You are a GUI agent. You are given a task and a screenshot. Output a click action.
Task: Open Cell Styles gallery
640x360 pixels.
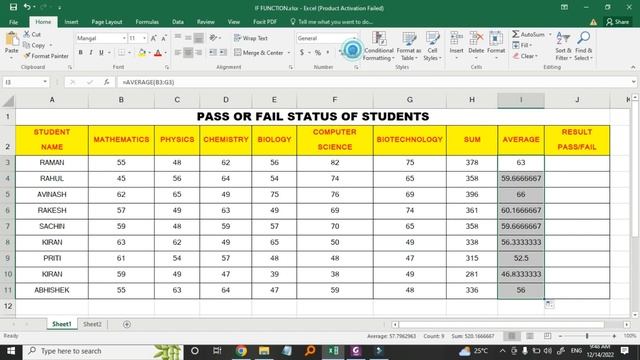click(432, 46)
